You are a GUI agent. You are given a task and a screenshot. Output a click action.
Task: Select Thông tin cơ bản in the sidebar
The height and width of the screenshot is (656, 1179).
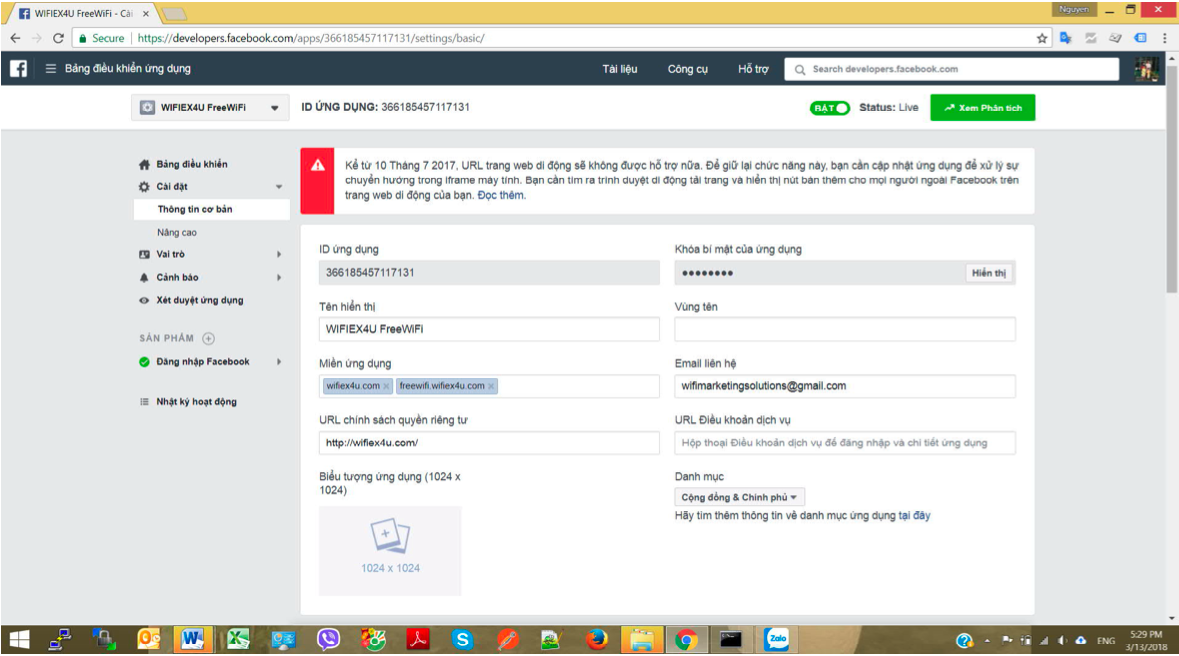pos(211,209)
